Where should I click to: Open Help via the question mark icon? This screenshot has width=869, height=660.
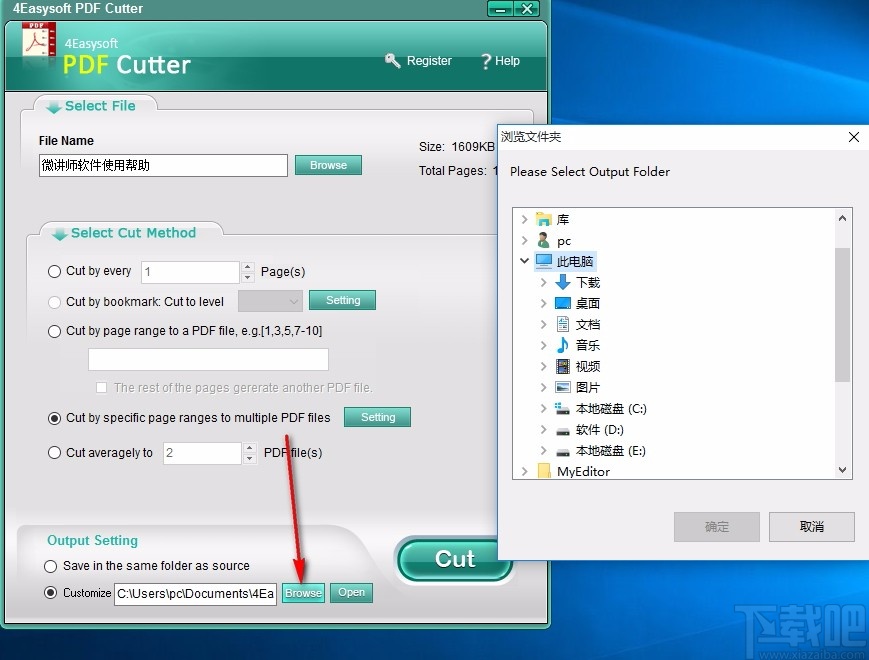tap(485, 60)
